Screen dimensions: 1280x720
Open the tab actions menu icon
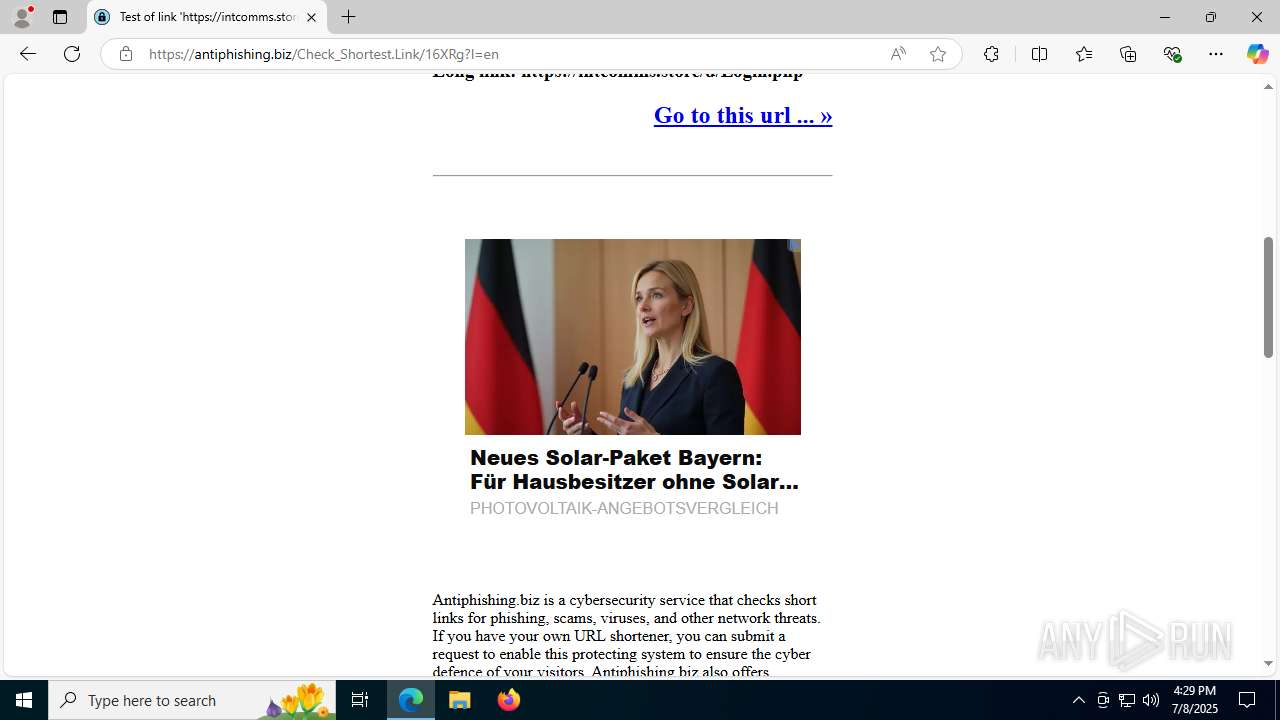coord(60,17)
